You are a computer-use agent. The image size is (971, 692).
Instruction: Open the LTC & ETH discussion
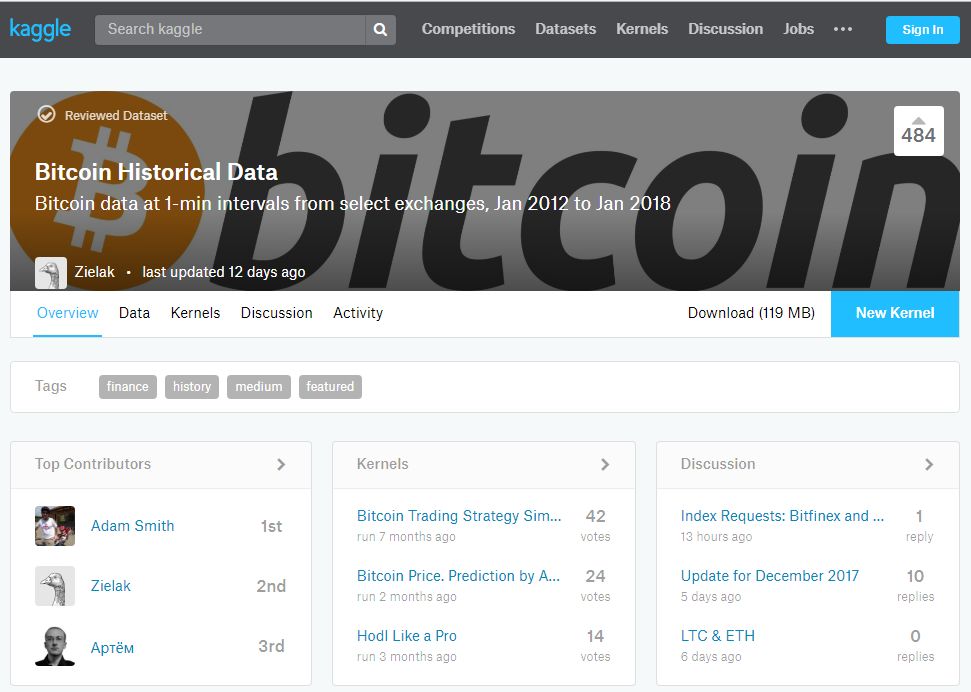coord(718,636)
